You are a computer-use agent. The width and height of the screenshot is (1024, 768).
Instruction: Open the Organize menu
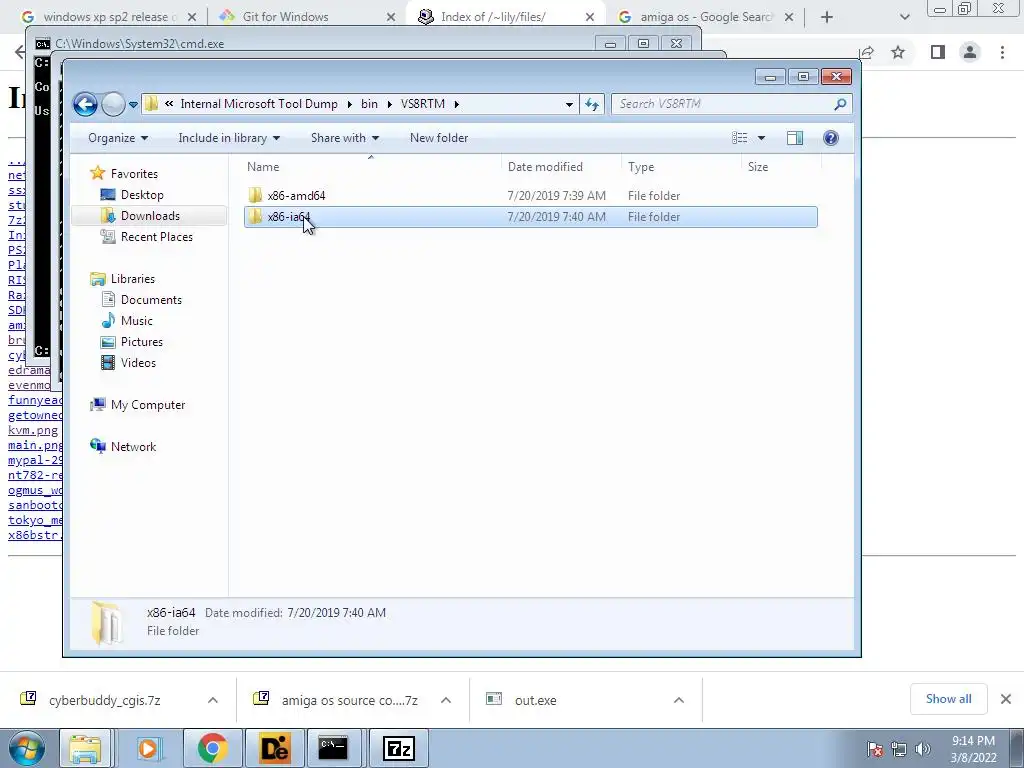[x=118, y=138]
